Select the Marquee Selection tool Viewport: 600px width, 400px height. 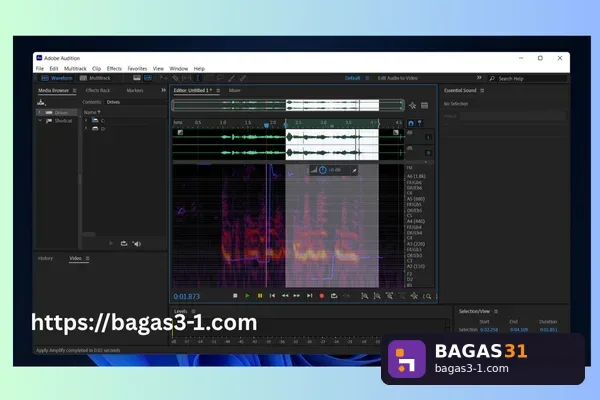[209, 78]
